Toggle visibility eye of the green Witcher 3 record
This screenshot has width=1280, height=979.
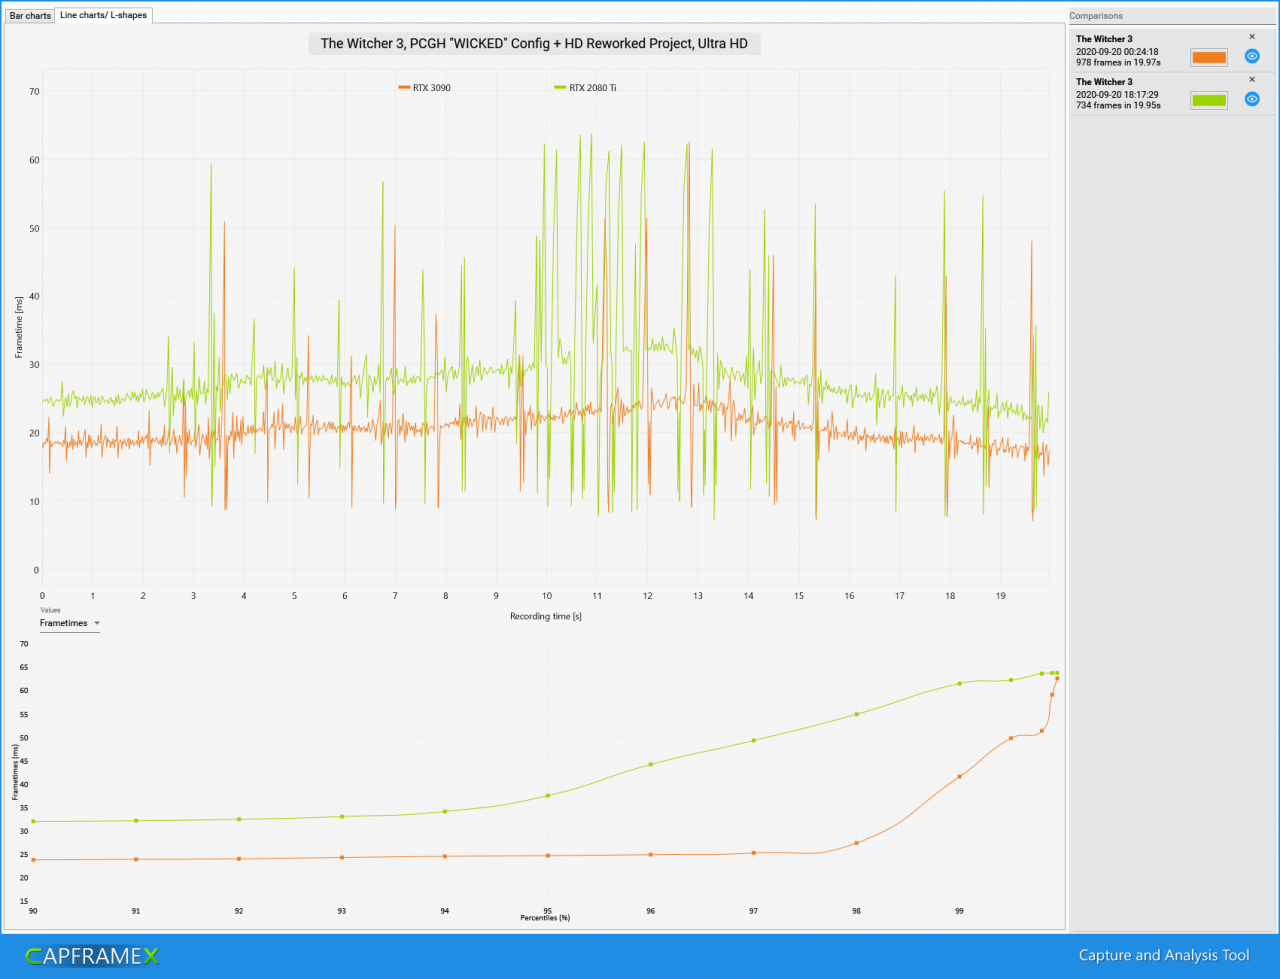1251,99
